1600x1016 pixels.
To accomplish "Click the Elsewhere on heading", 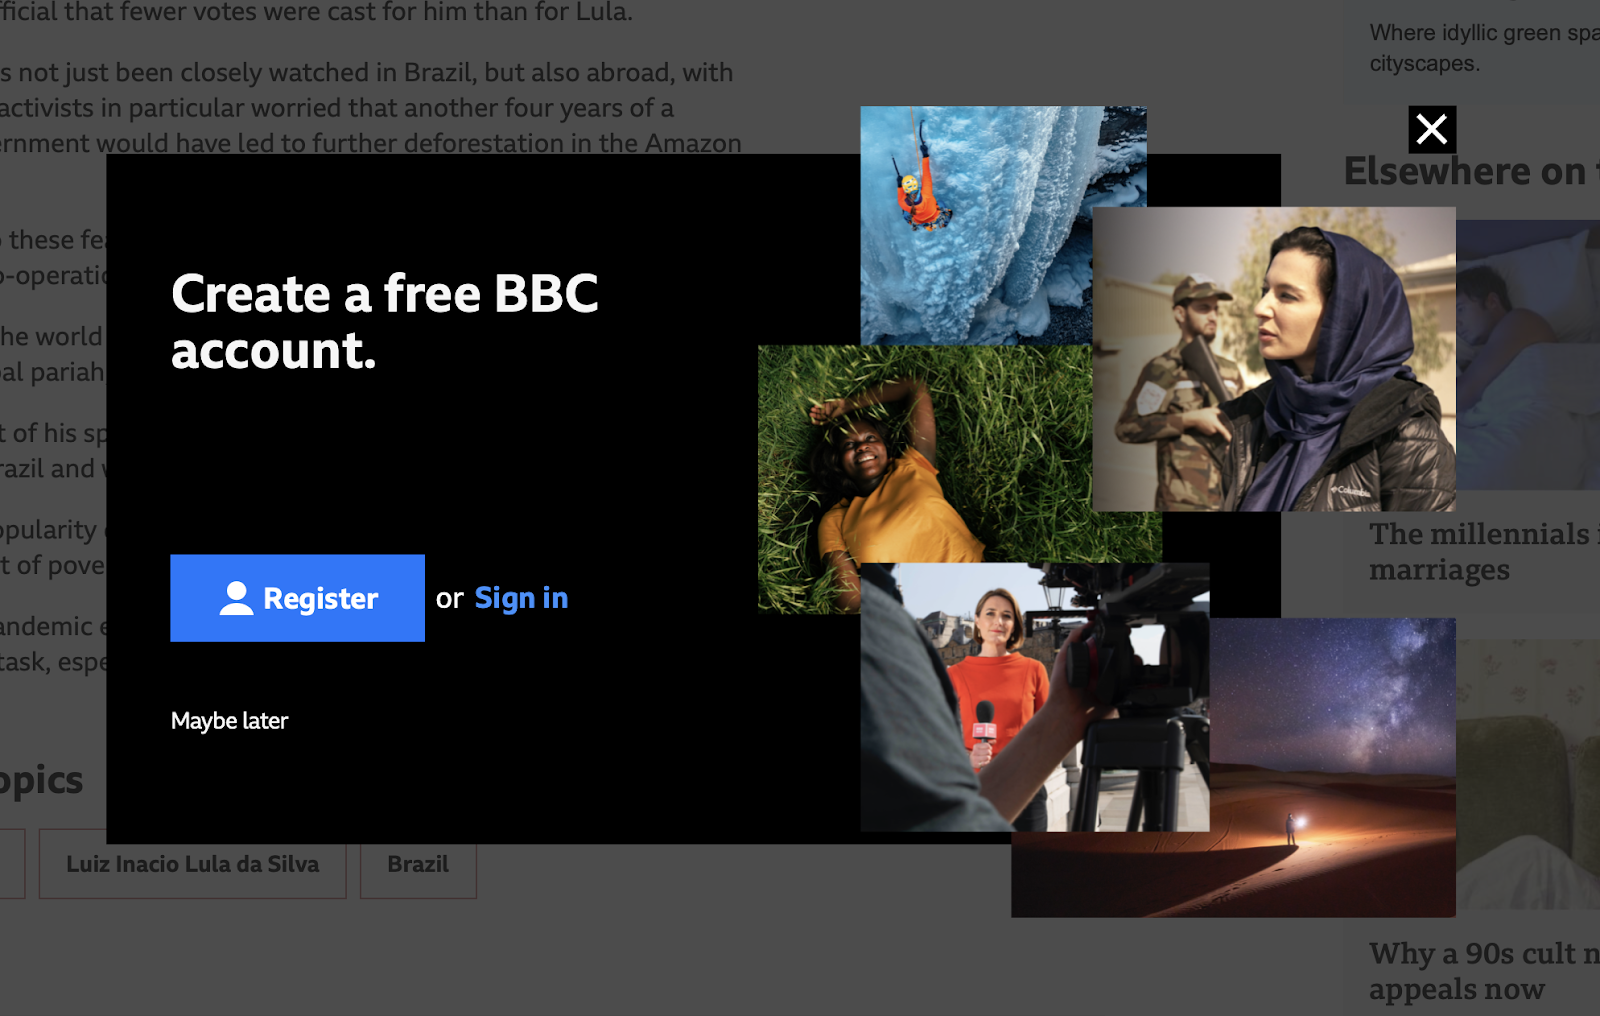I will (1471, 172).
